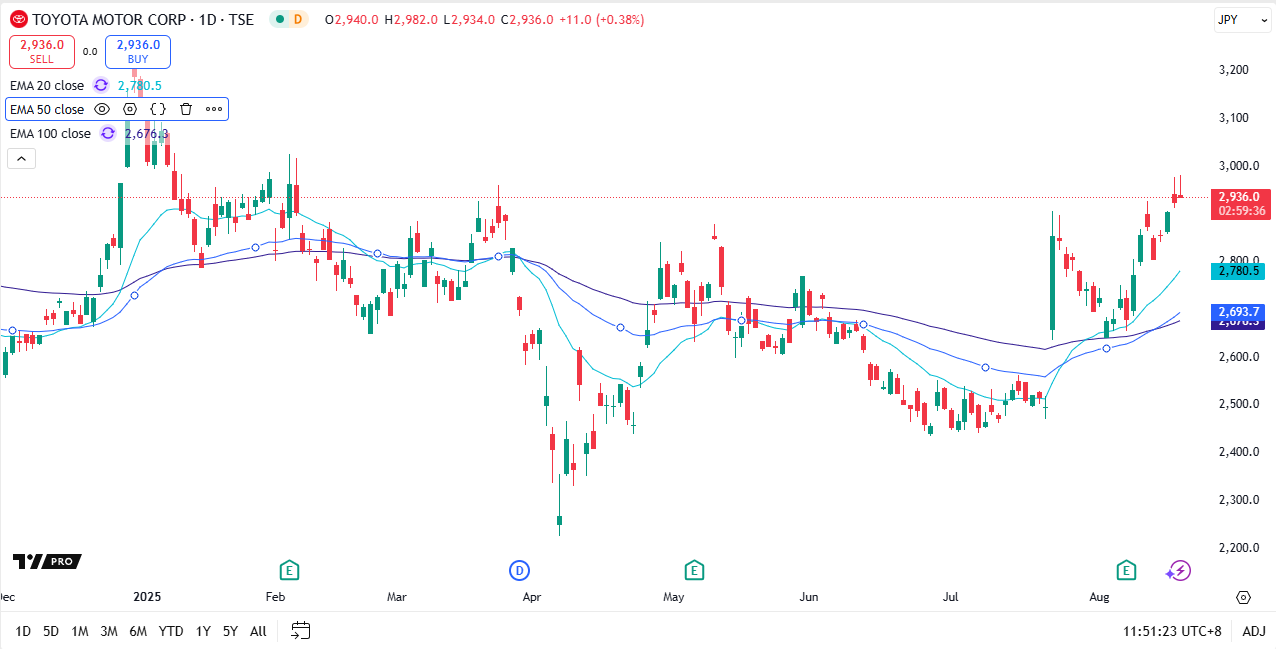Image resolution: width=1276 pixels, height=649 pixels.
Task: Open EMA 50 more options ellipsis
Action: pyautogui.click(x=214, y=109)
